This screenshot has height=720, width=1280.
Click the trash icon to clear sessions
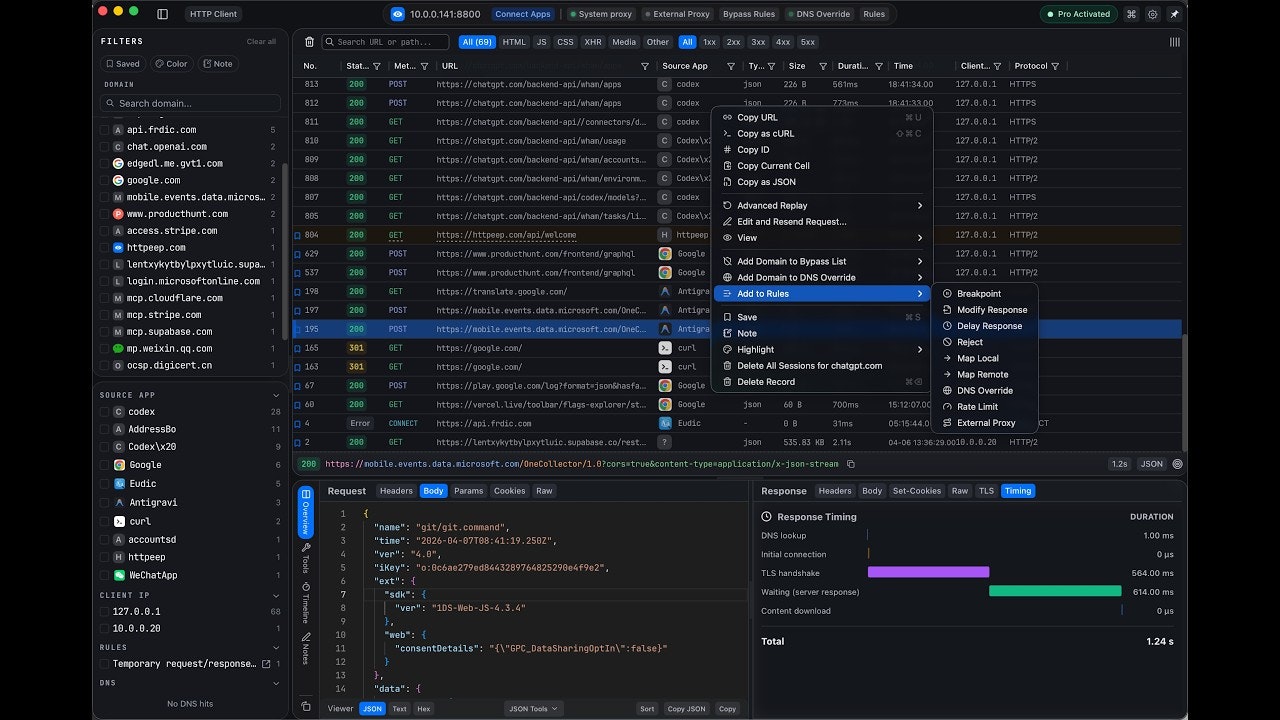[309, 41]
